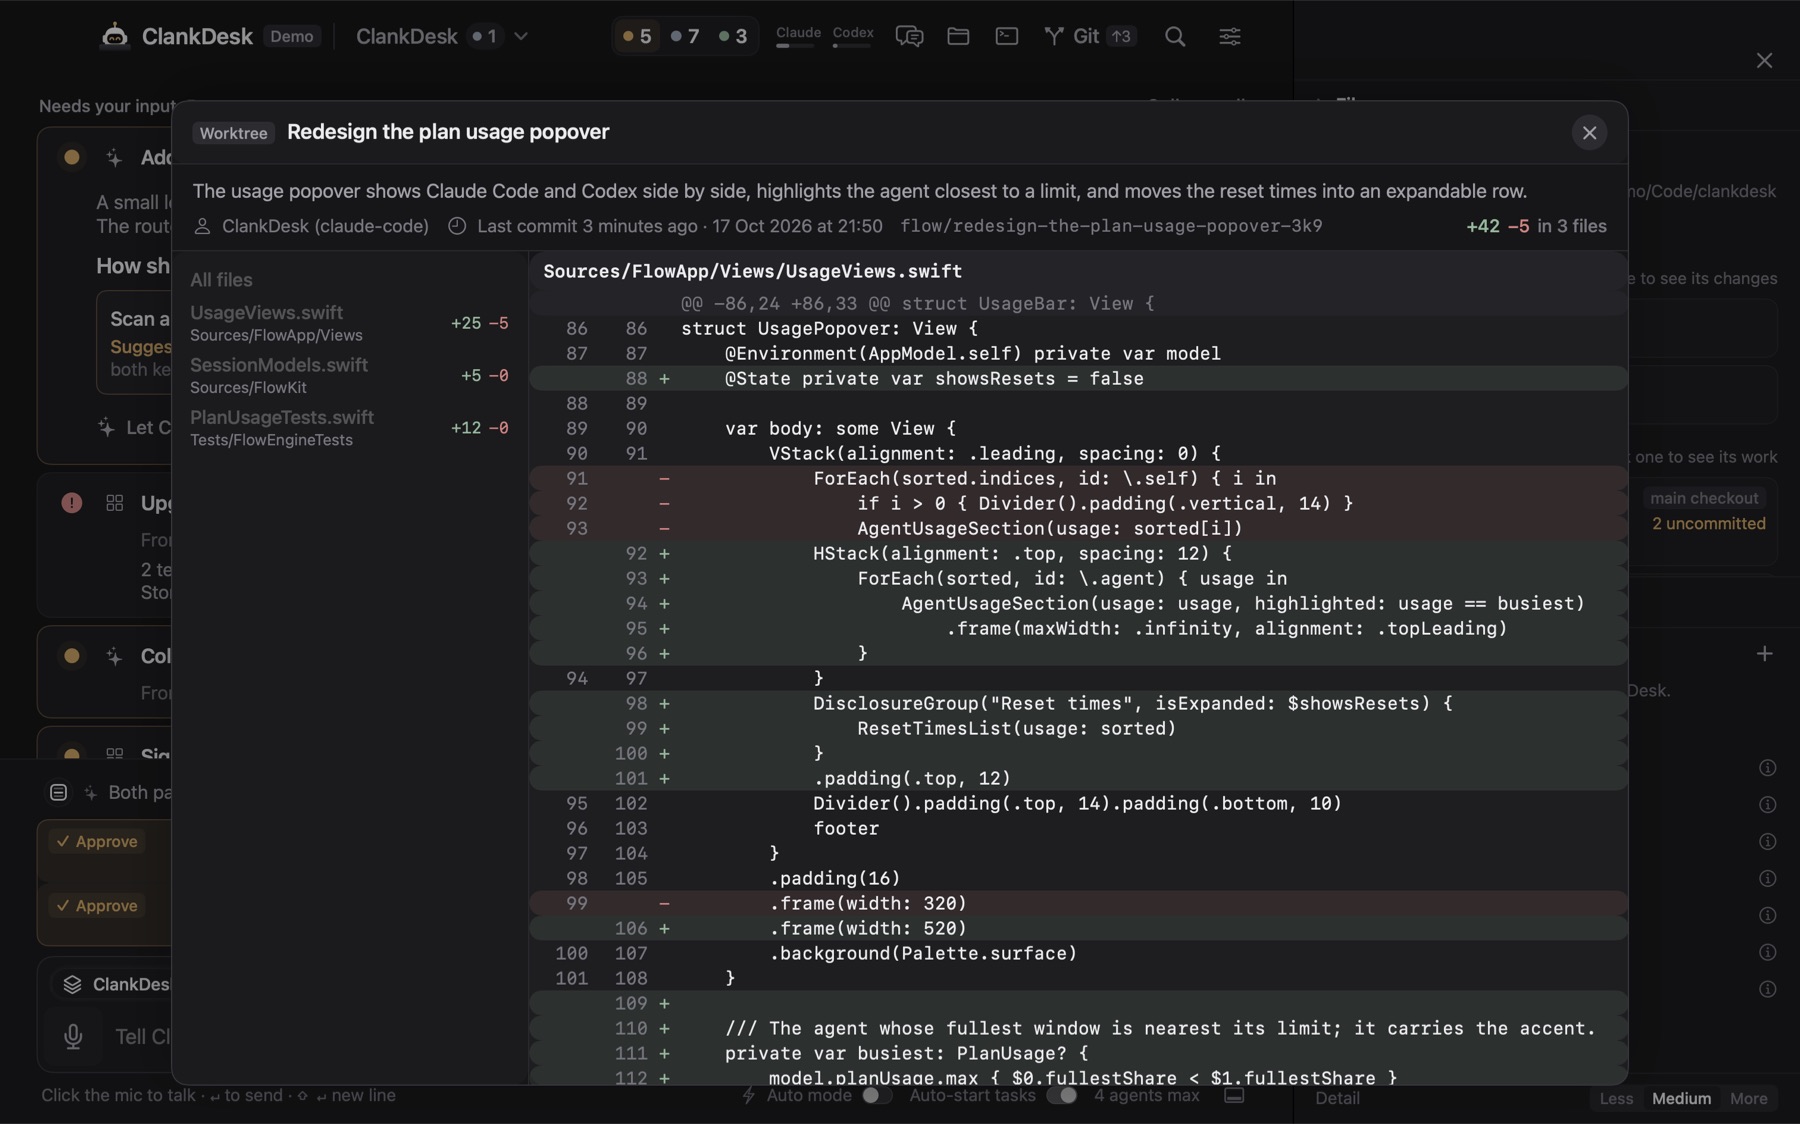Click the 'ResetTimesList(usage: sorted)' line

pyautogui.click(x=1078, y=728)
